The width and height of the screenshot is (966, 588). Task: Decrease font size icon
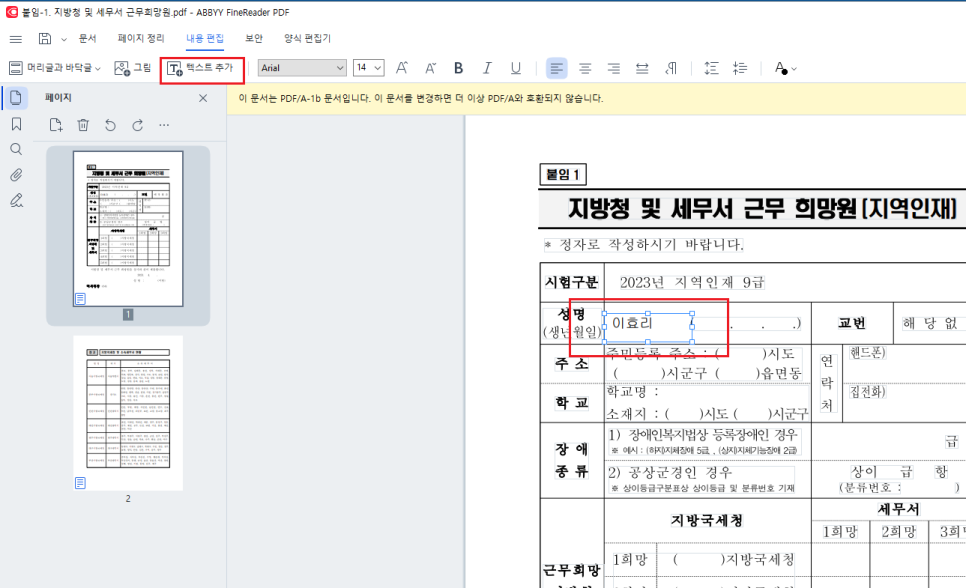tap(430, 68)
